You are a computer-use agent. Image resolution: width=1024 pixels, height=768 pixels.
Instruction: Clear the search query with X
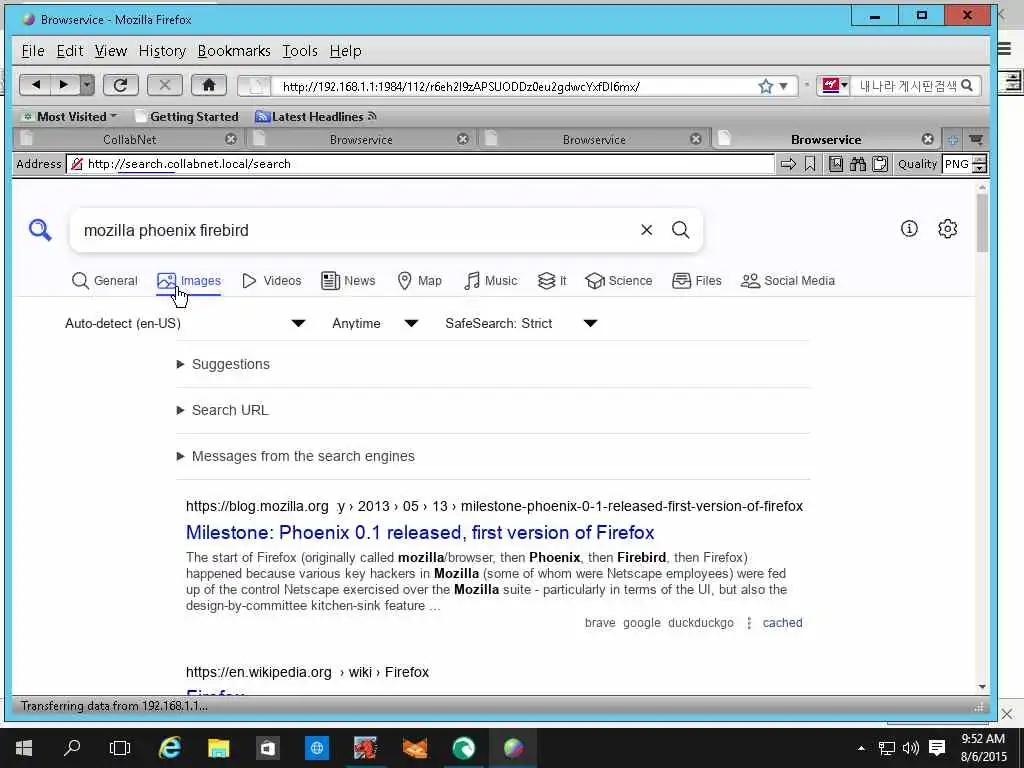click(x=647, y=230)
